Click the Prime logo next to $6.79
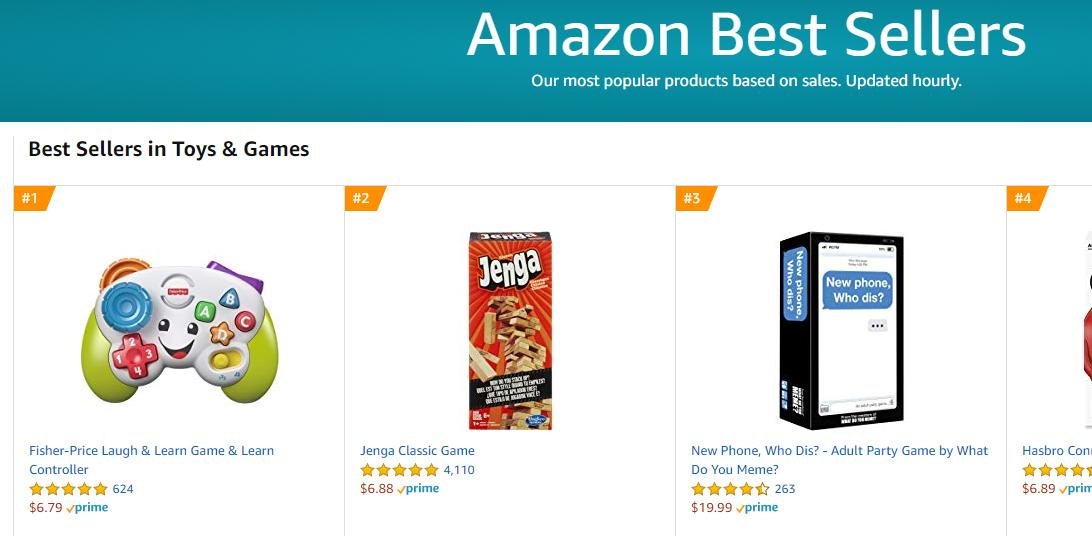The height and width of the screenshot is (536, 1092). [88, 508]
